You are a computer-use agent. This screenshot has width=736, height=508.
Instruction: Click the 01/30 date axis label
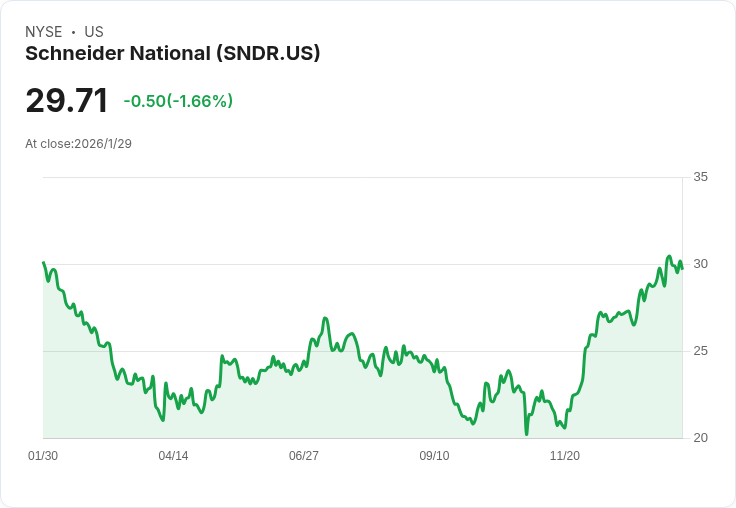(x=43, y=456)
